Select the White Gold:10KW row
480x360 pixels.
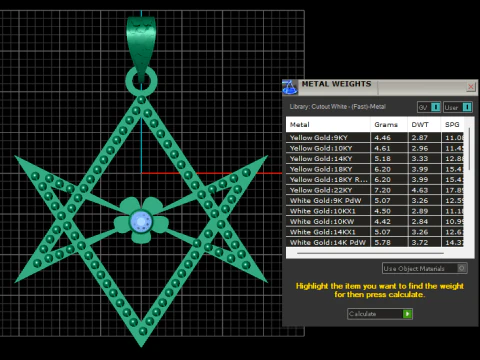pyautogui.click(x=375, y=221)
